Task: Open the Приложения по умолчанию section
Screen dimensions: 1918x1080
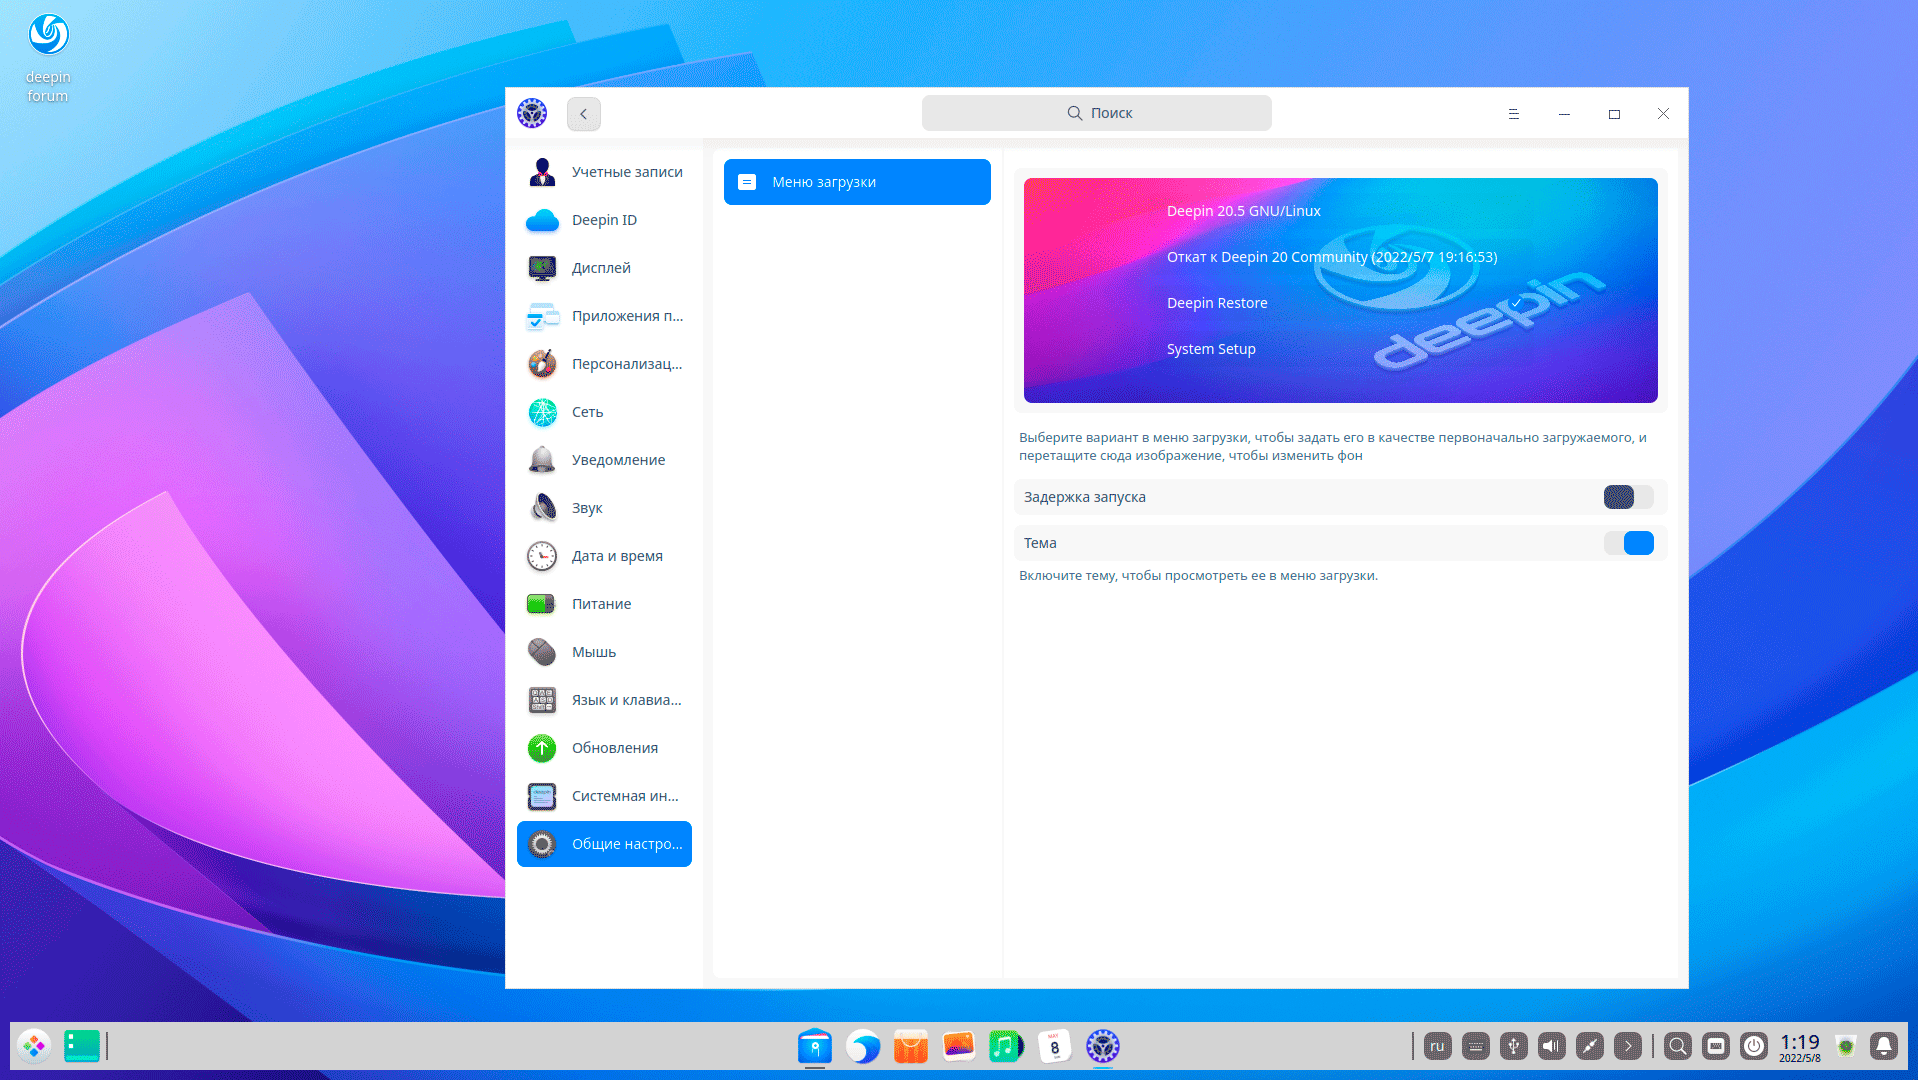Action: pyautogui.click(x=604, y=316)
